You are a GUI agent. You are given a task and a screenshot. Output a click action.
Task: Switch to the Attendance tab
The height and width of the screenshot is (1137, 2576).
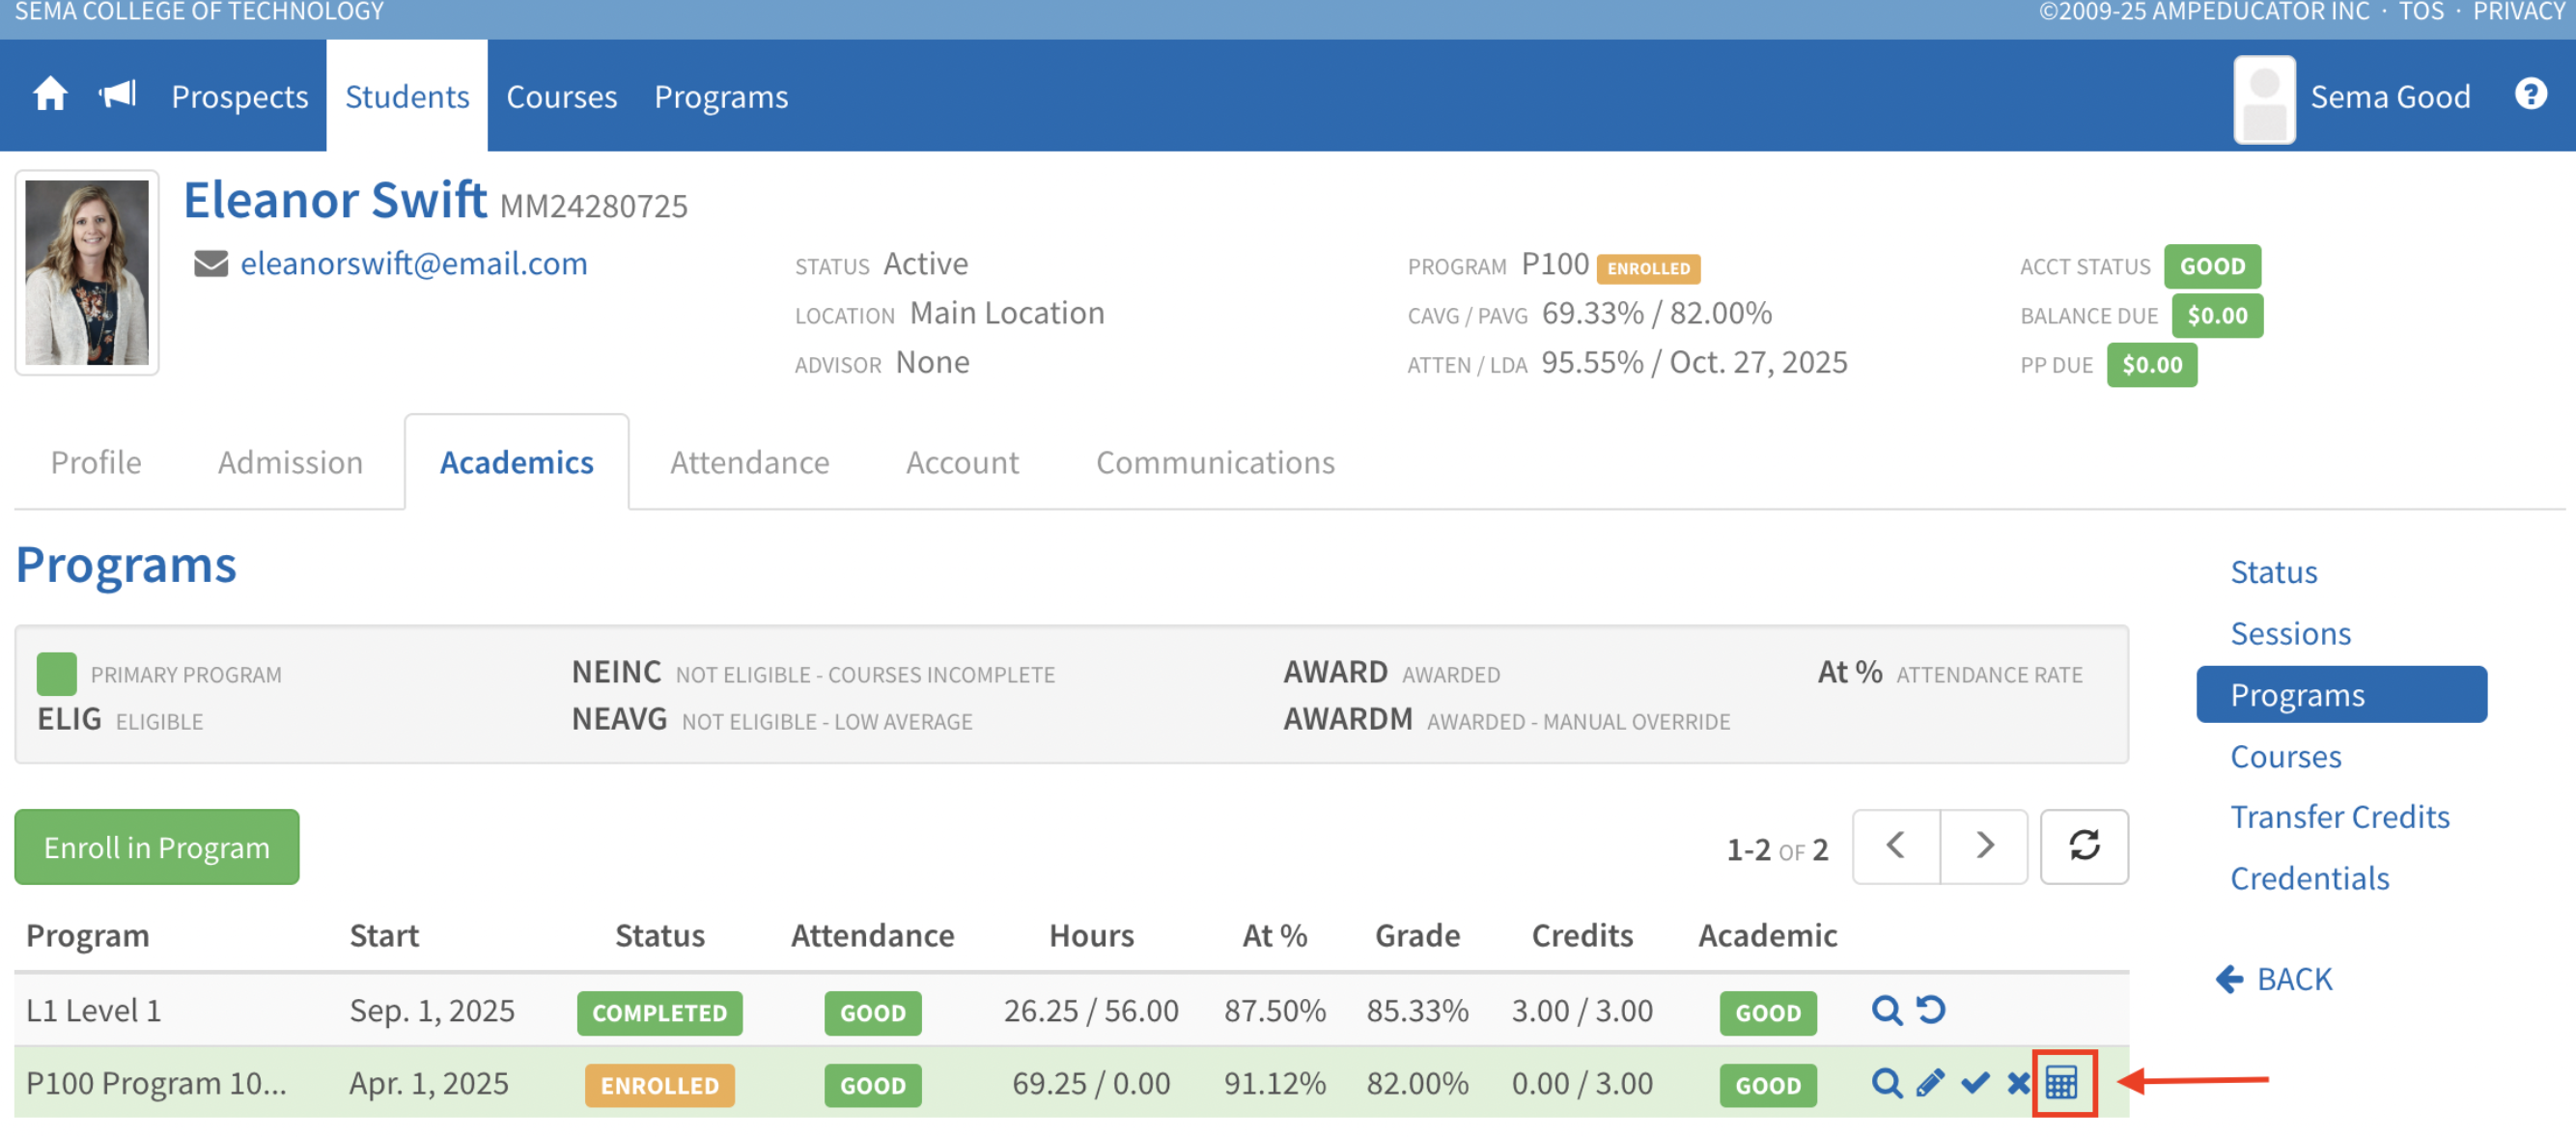coord(749,462)
